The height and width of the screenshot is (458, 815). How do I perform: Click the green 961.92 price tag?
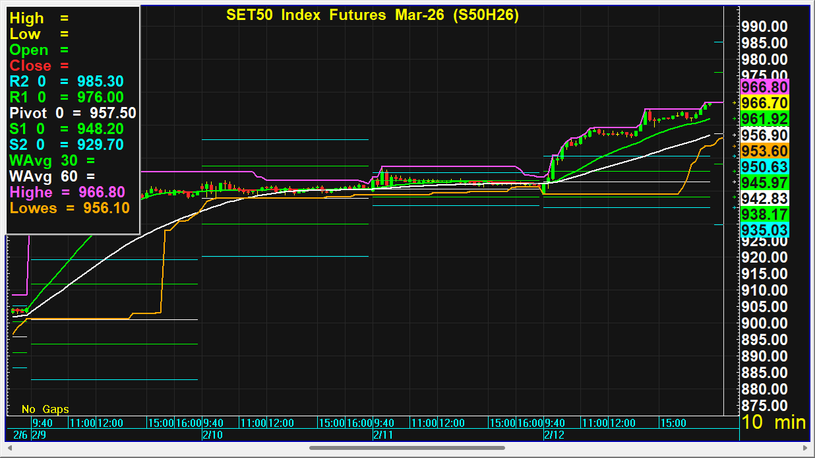tap(763, 119)
